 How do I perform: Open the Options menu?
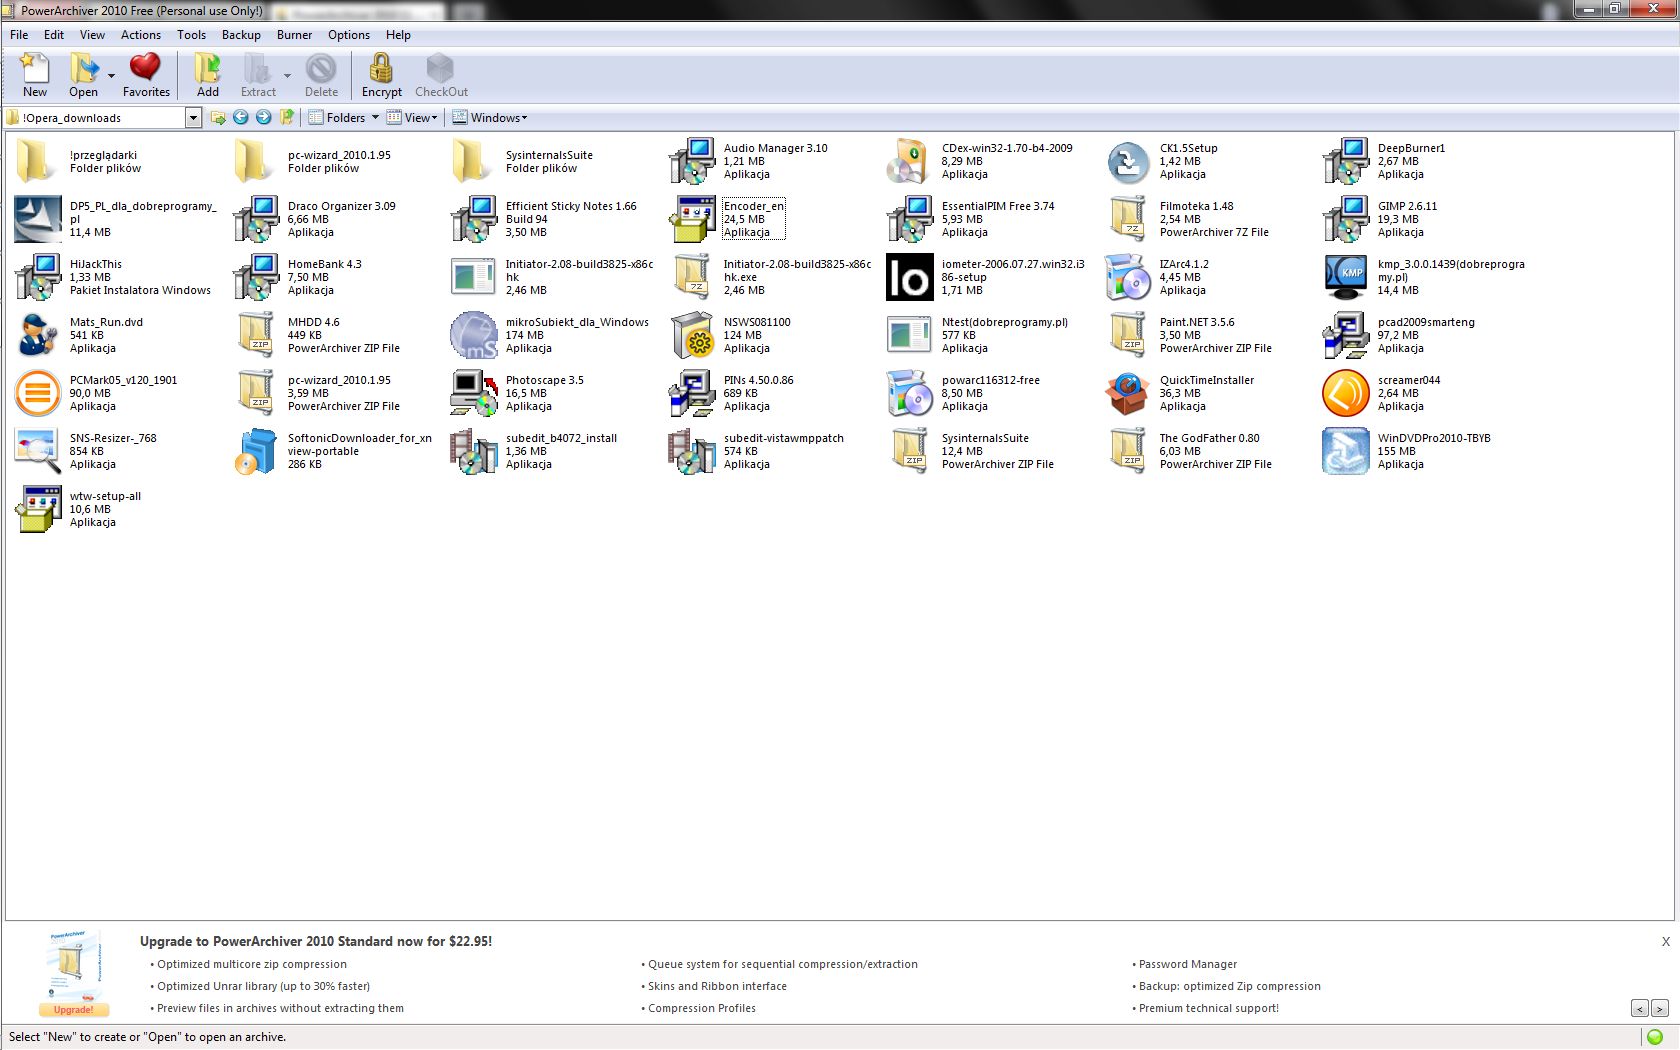tap(349, 35)
